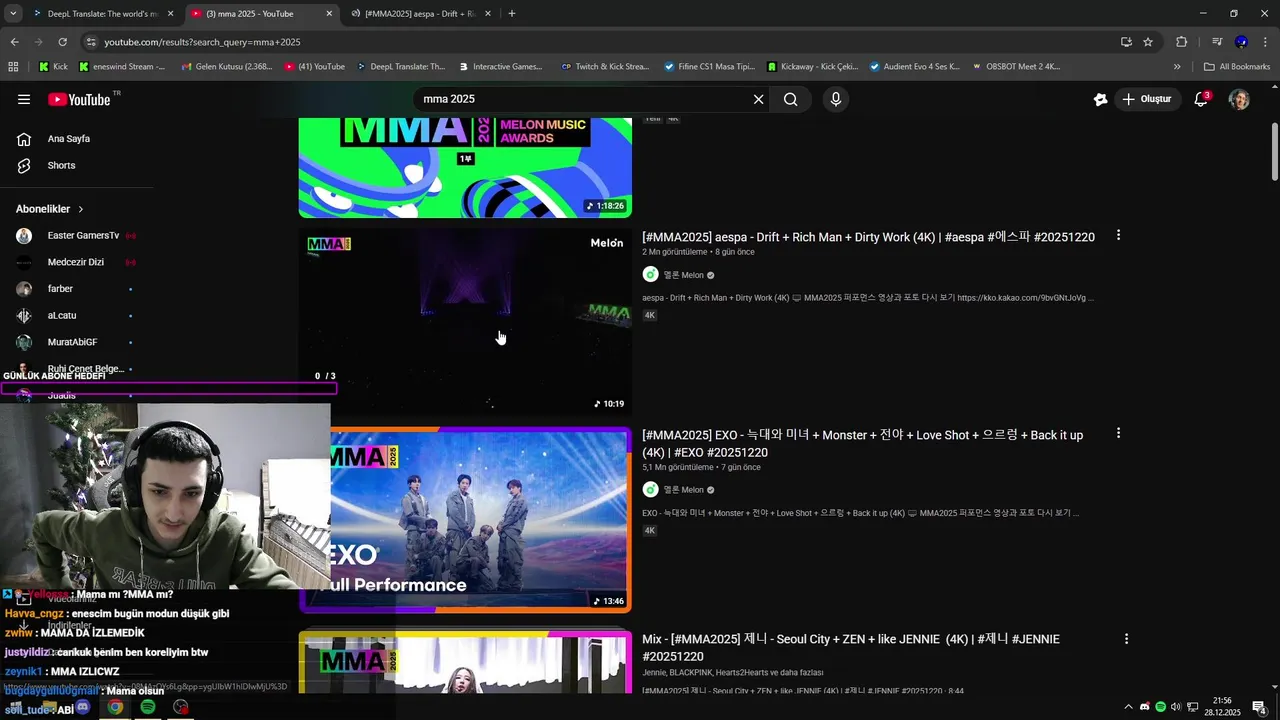Viewport: 1280px width, 720px height.
Task: Open Chrome extensions puzzle icon
Action: (1181, 42)
